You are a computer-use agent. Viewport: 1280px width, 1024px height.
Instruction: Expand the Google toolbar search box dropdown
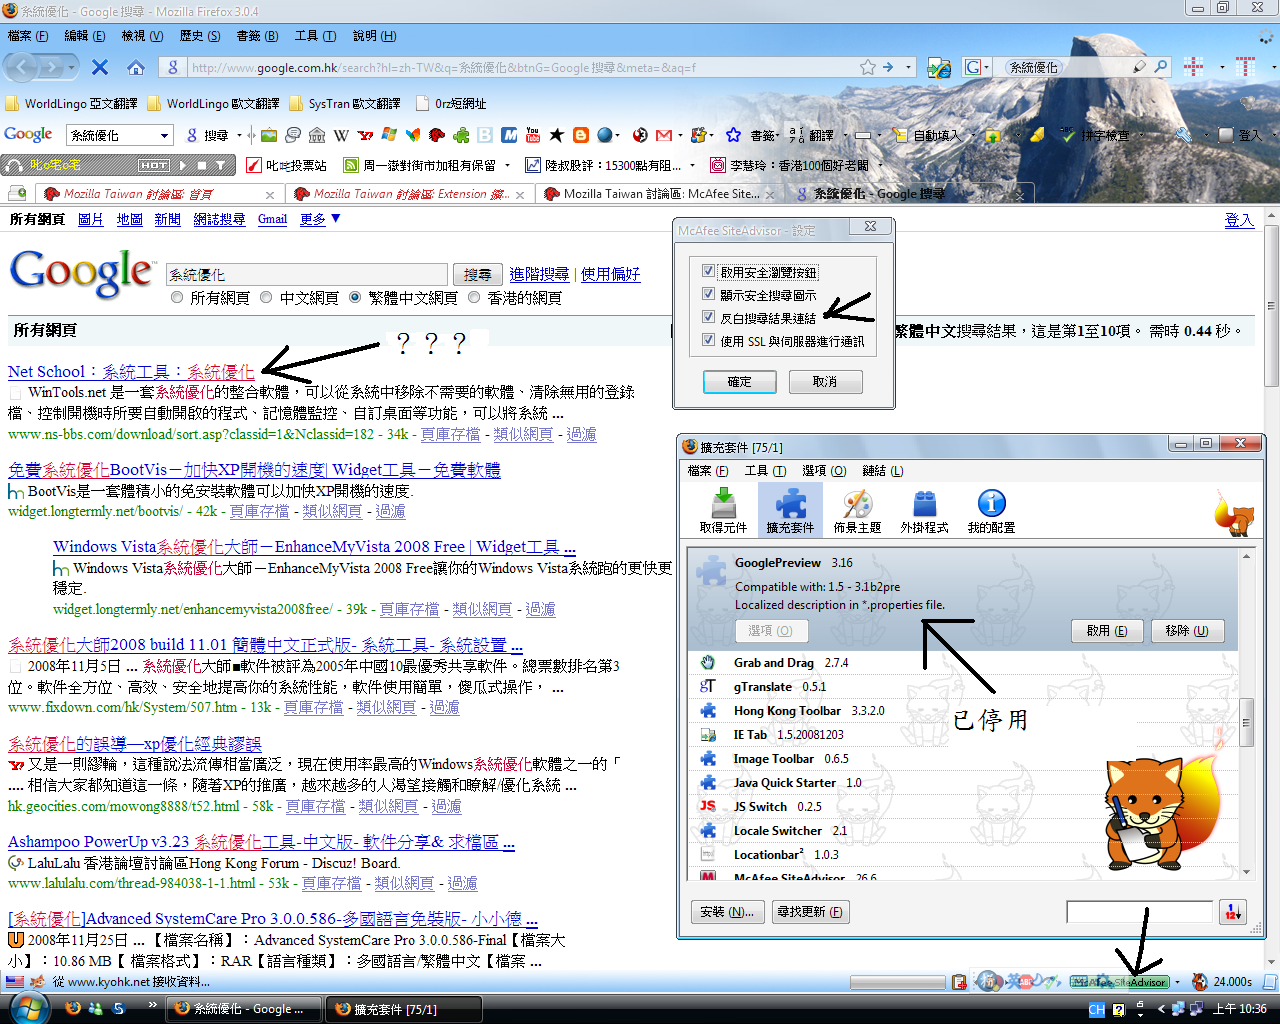[x=165, y=135]
